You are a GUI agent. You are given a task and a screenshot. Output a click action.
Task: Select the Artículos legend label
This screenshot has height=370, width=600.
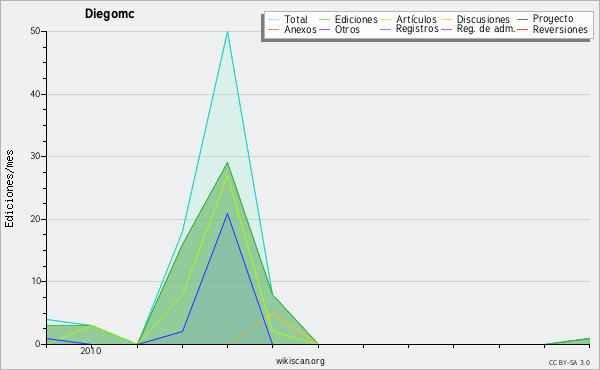tap(416, 19)
